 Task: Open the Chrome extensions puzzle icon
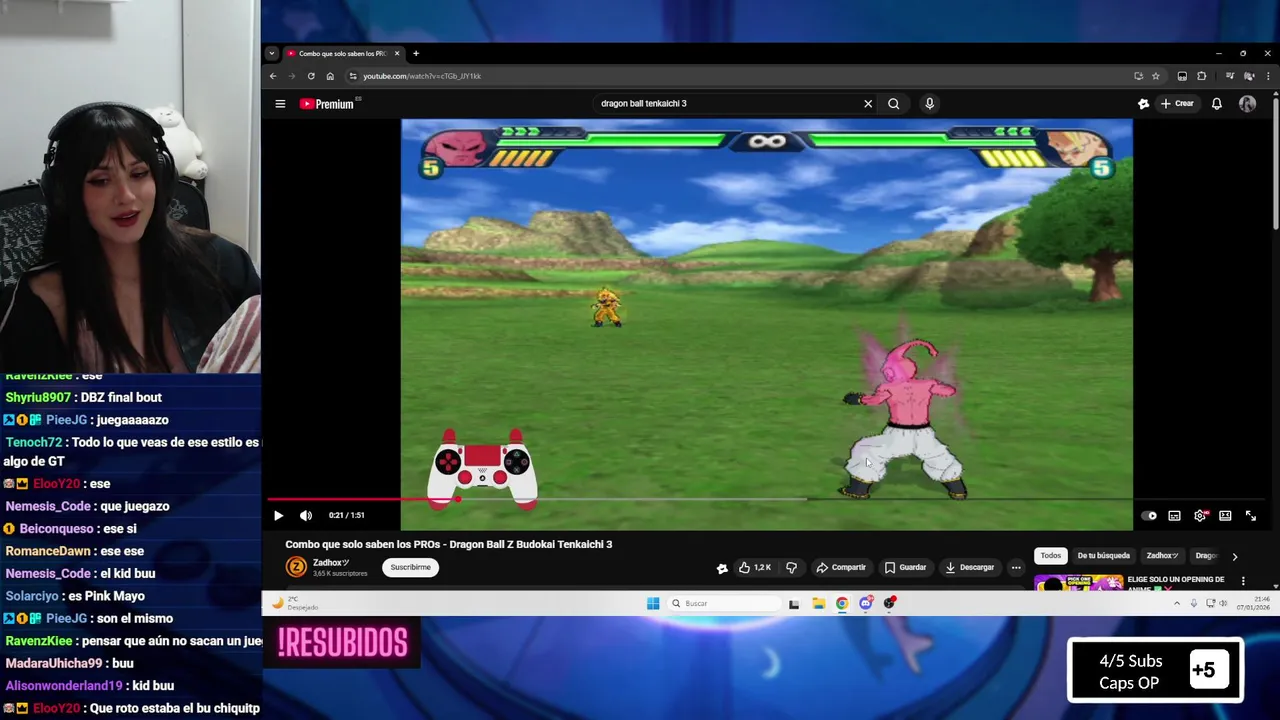[1202, 76]
